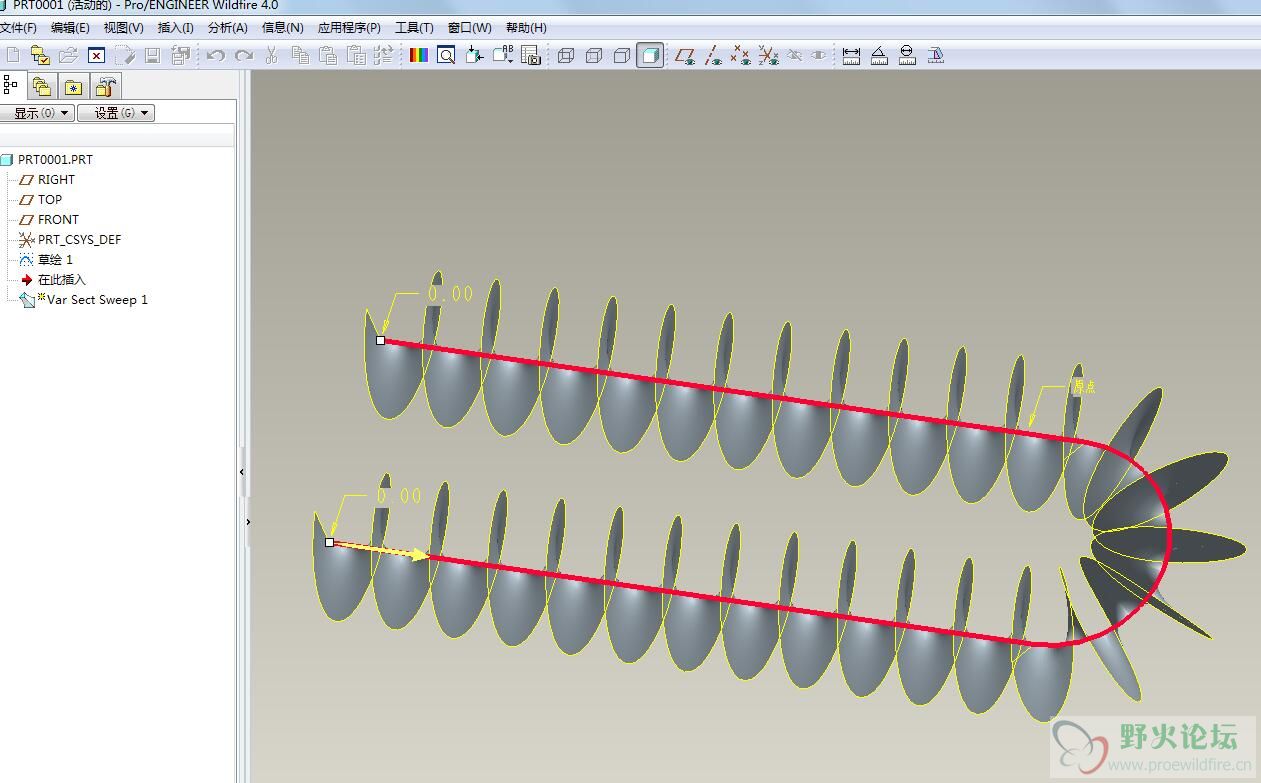The width and height of the screenshot is (1261, 783).
Task: Open the 文件(F) menu
Action: pos(18,28)
